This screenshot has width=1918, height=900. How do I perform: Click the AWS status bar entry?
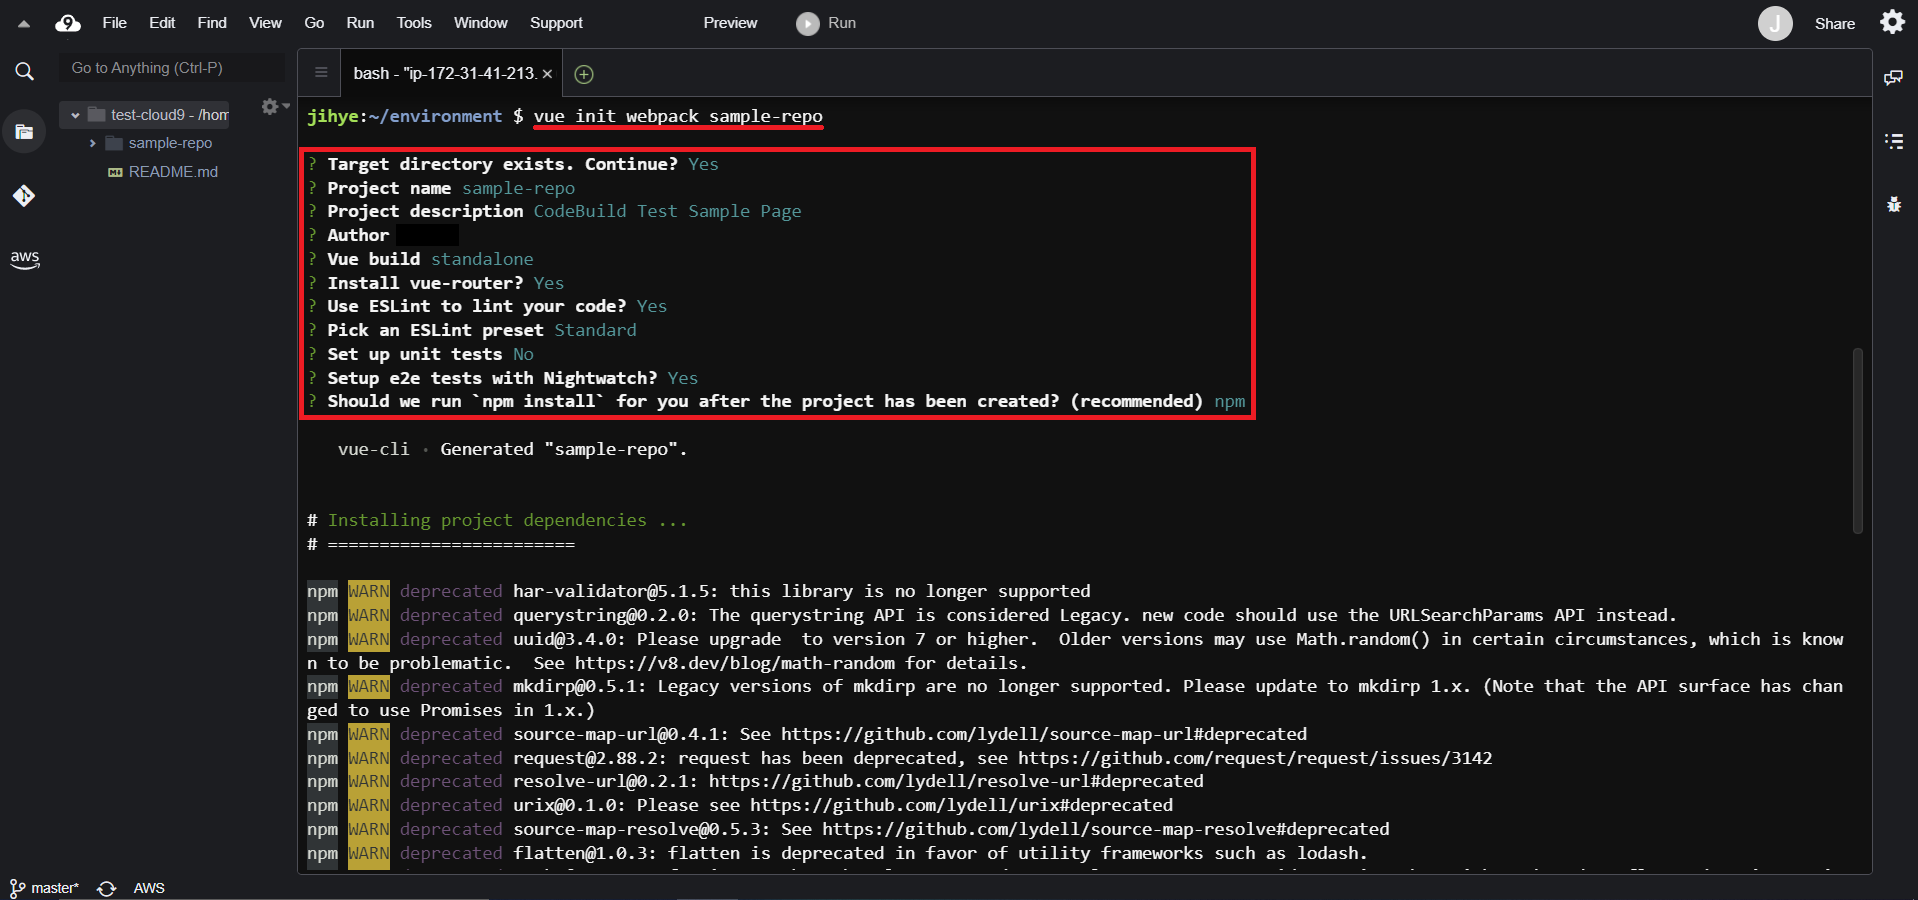[149, 888]
